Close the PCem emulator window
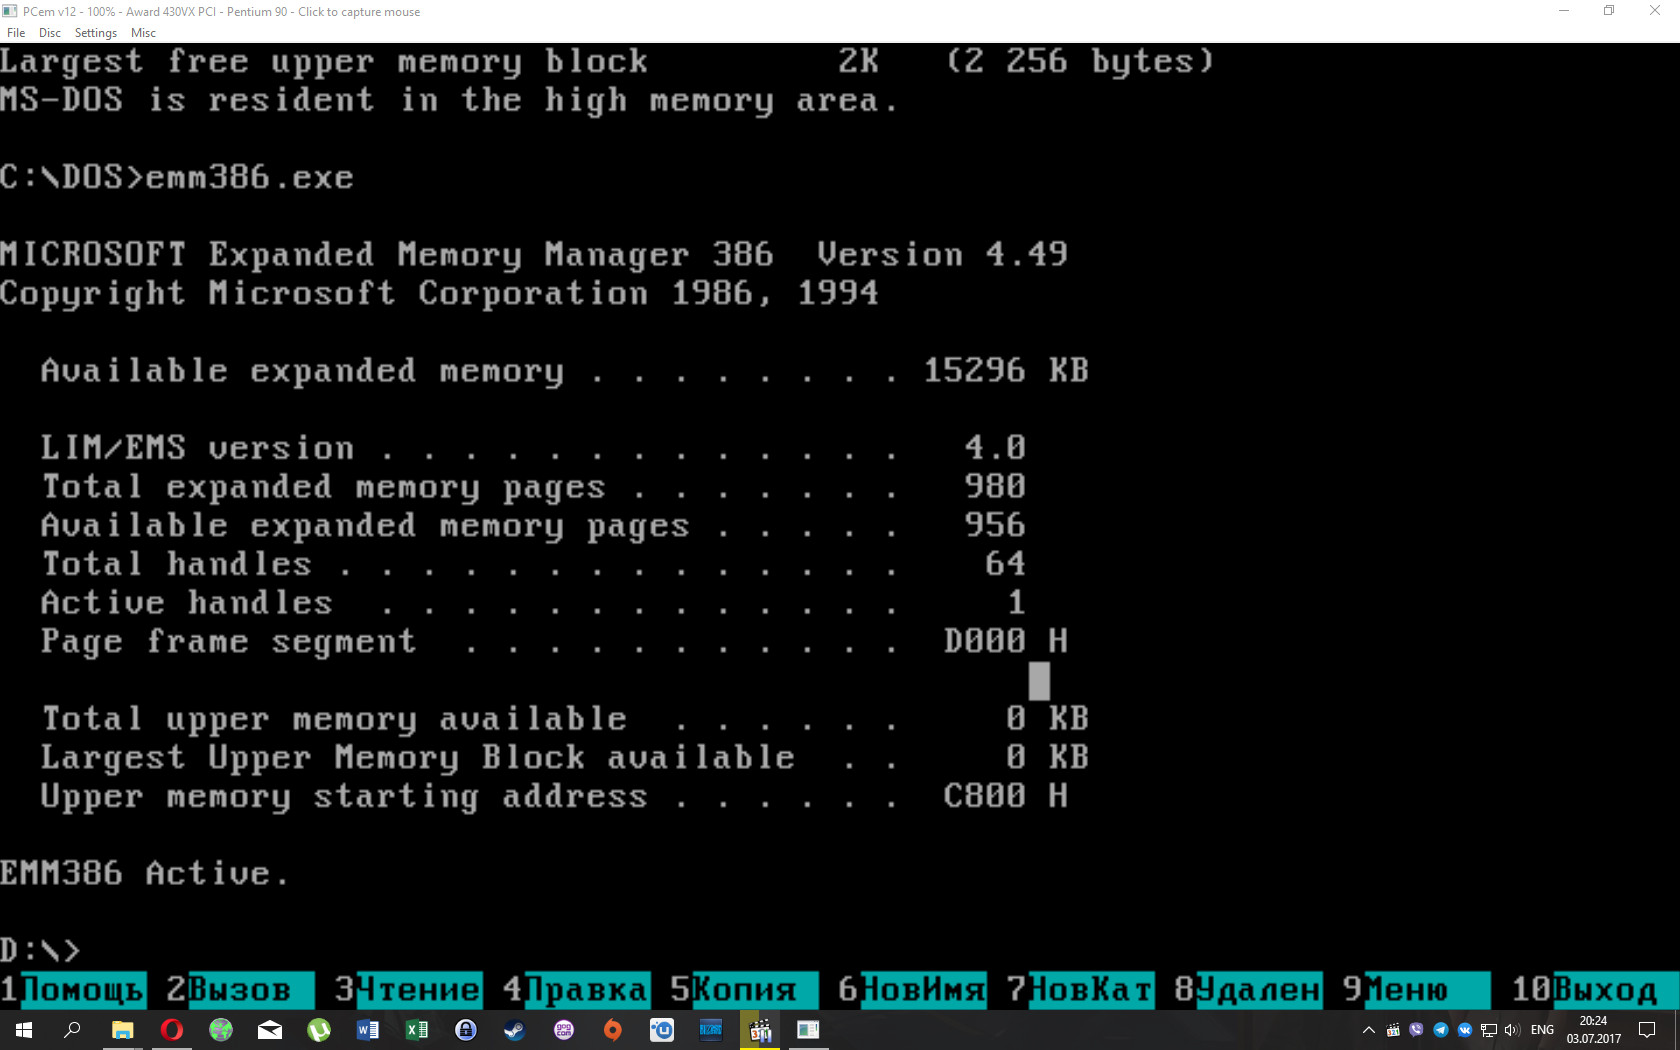The image size is (1680, 1050). 1655,11
